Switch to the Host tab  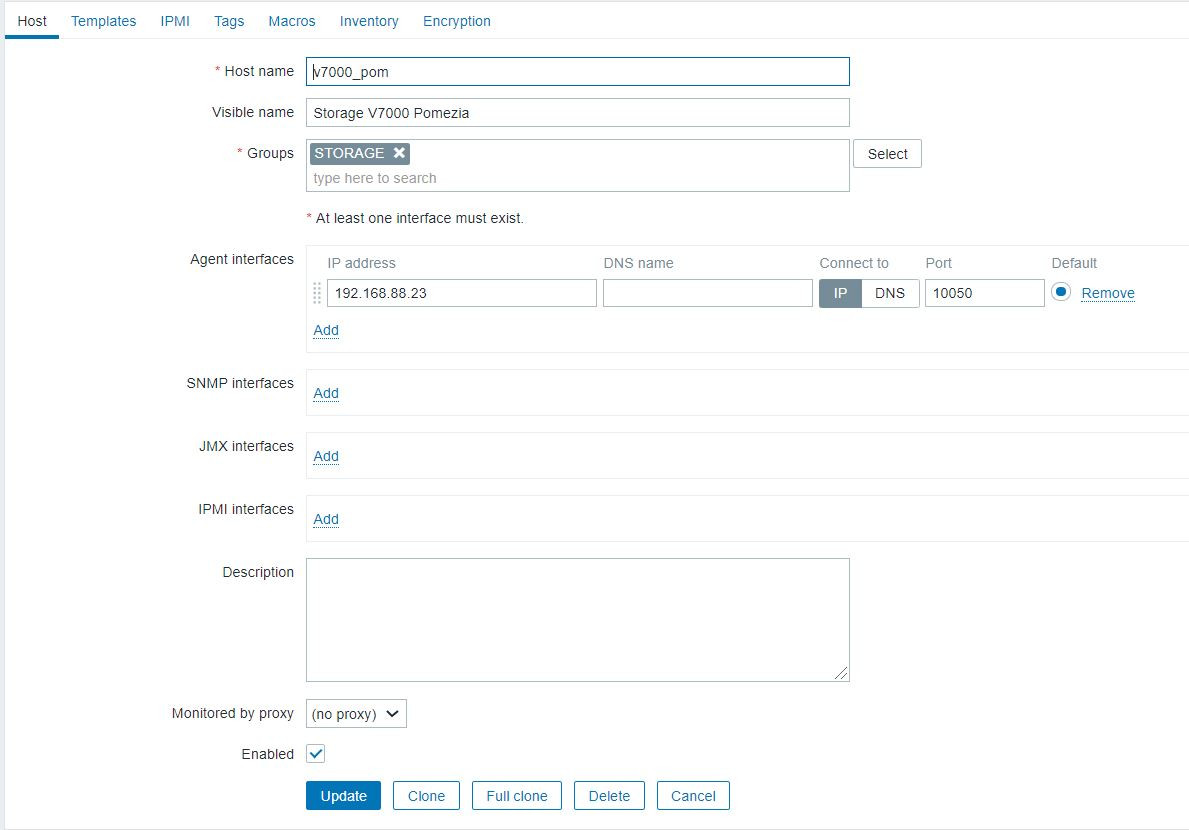click(x=32, y=21)
